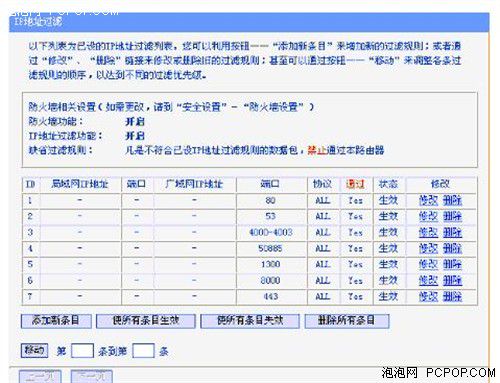The image size is (500, 383).
Task: Click 开启 value beside IP地址过滤功能
Action: pyautogui.click(x=135, y=136)
